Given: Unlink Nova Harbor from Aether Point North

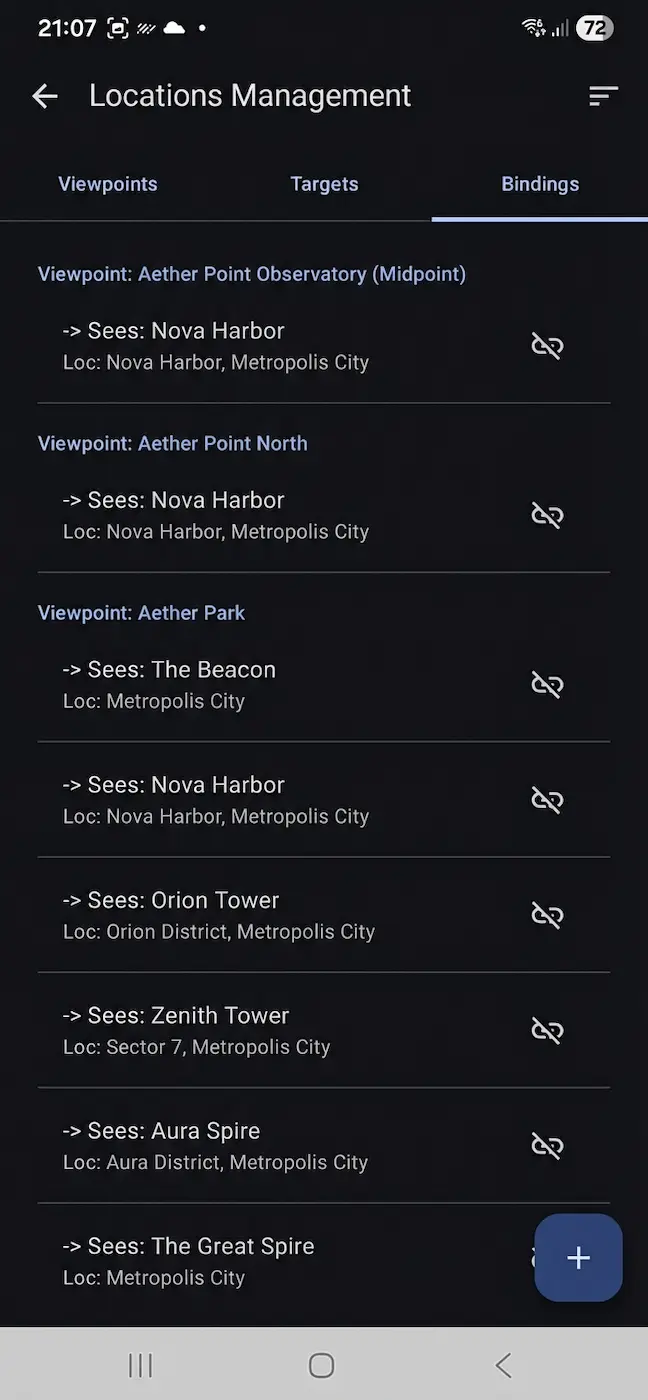Looking at the screenshot, I should click(547, 515).
